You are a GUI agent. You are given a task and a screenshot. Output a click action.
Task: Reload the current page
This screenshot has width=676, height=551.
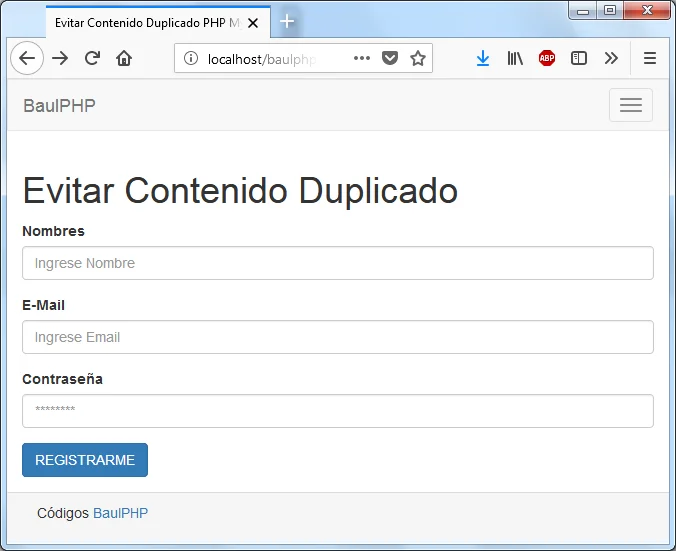(92, 58)
